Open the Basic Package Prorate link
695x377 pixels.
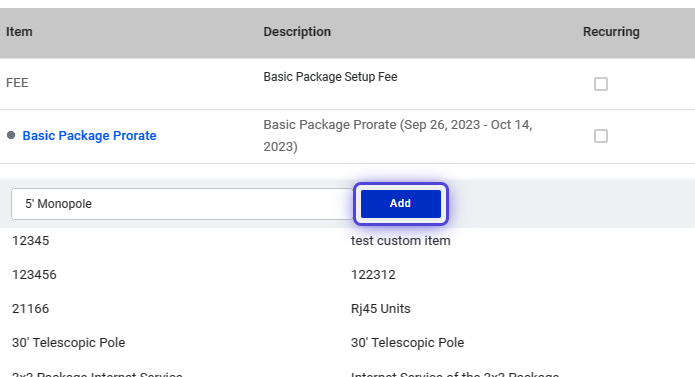pos(90,136)
